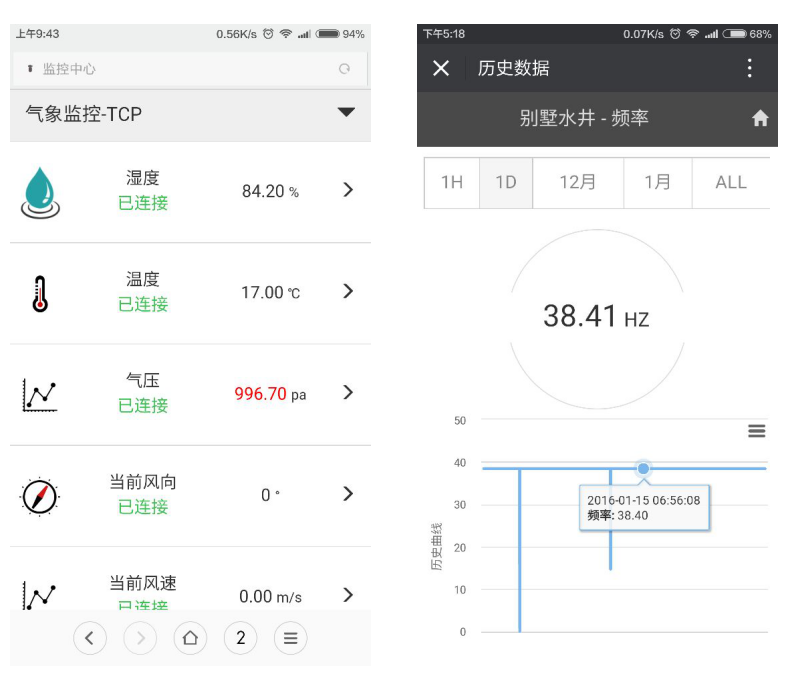802x690 pixels.
Task: Click the temperature thermometer icon
Action: pyautogui.click(x=40, y=293)
